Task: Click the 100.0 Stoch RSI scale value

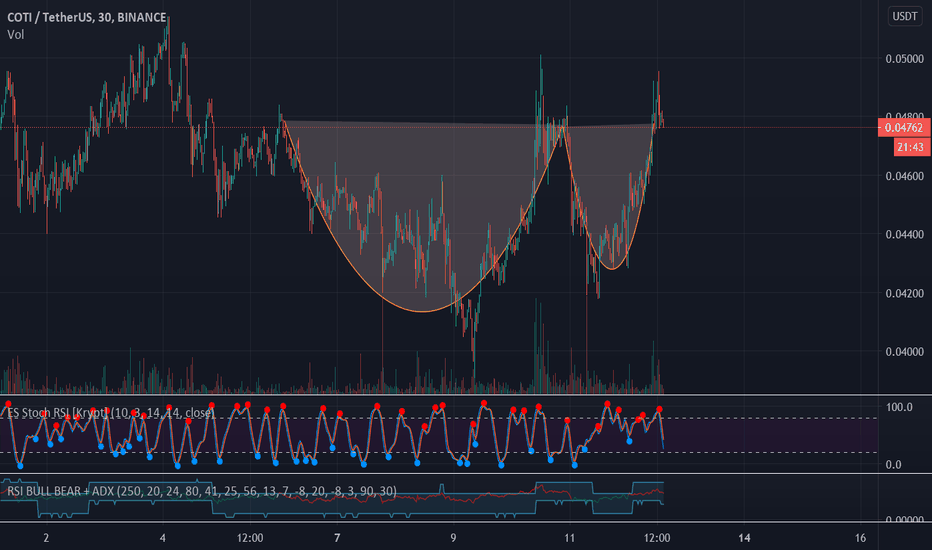Action: point(899,407)
